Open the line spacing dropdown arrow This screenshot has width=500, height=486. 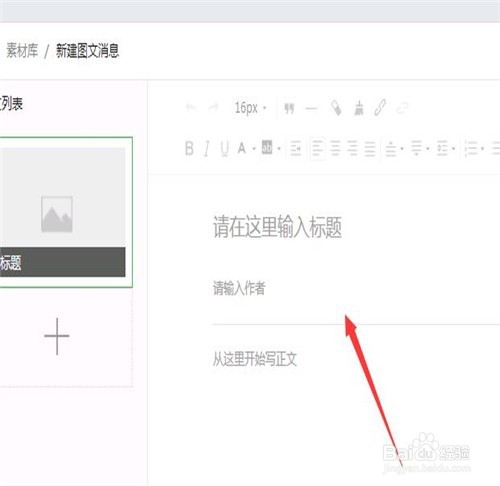tap(454, 149)
